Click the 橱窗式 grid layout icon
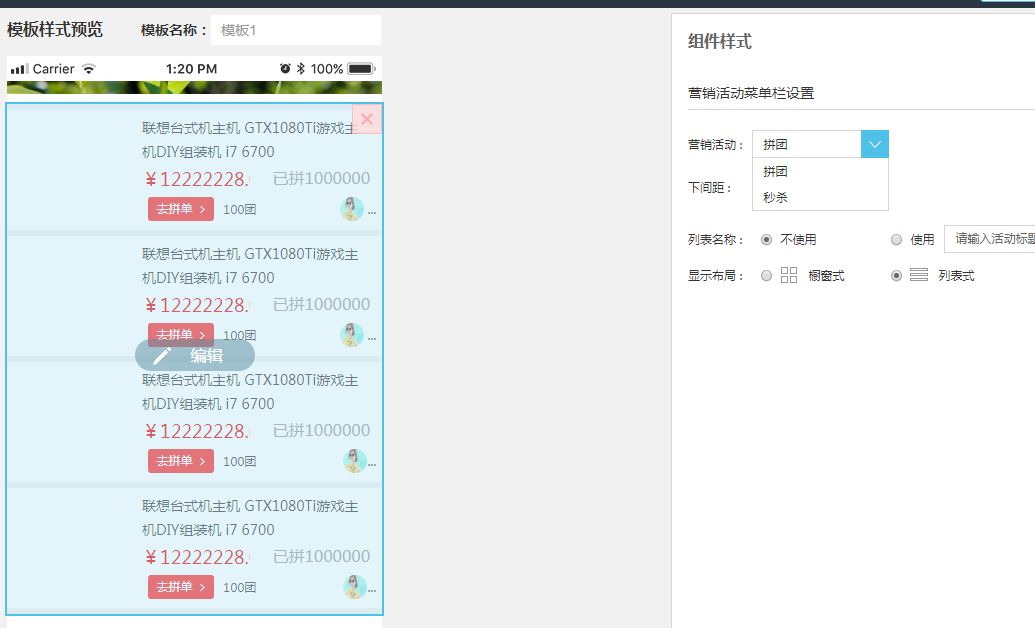The width and height of the screenshot is (1035, 628). click(789, 275)
